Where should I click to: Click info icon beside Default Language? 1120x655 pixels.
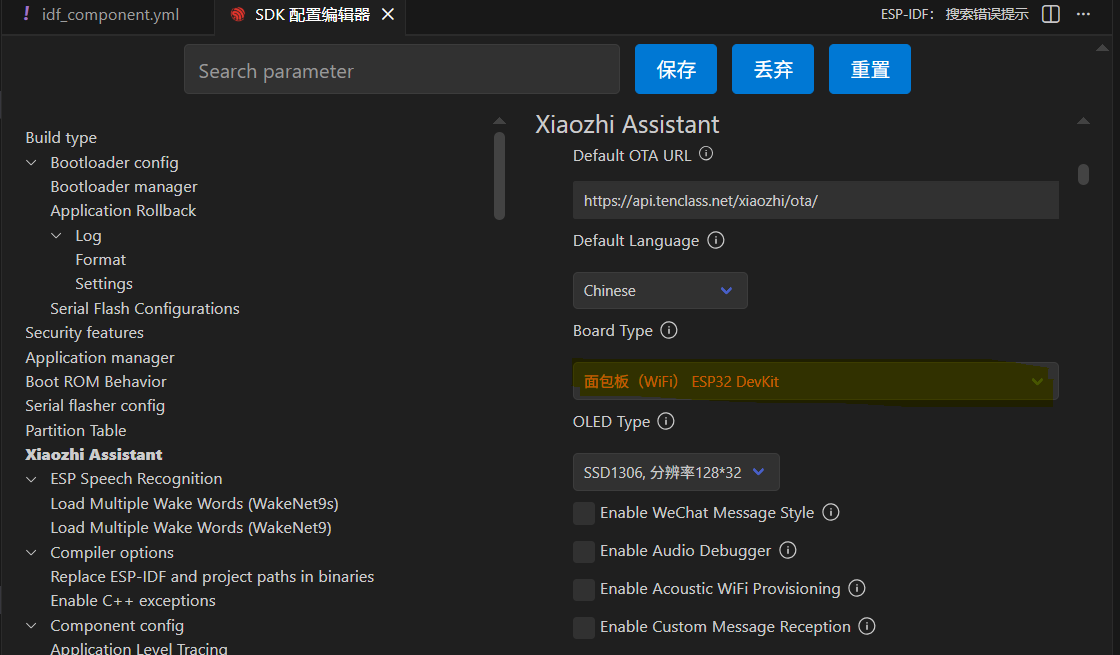click(x=715, y=240)
